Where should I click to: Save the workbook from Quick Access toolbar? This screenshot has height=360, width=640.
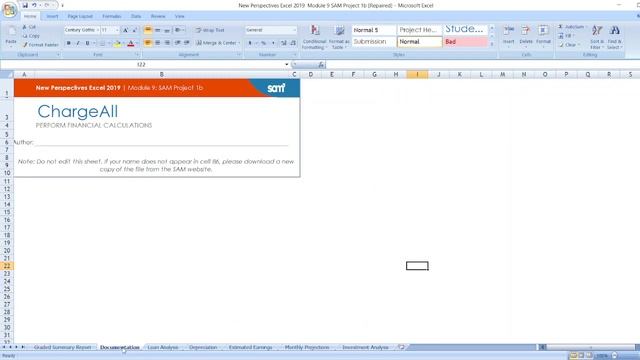(x=25, y=5)
